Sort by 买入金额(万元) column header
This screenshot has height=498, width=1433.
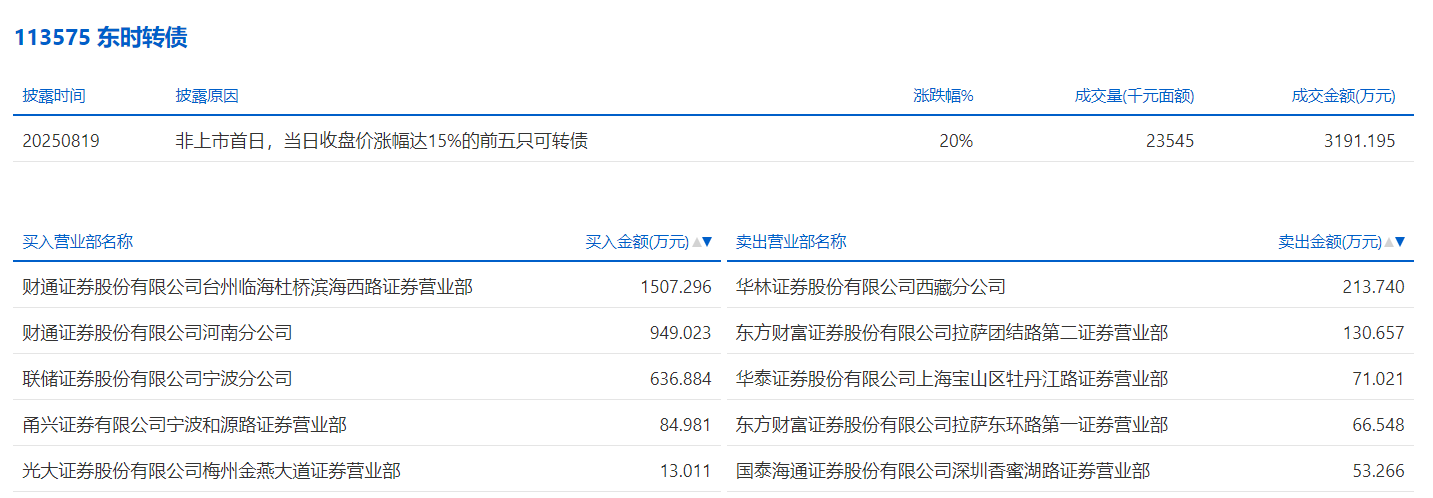(637, 242)
